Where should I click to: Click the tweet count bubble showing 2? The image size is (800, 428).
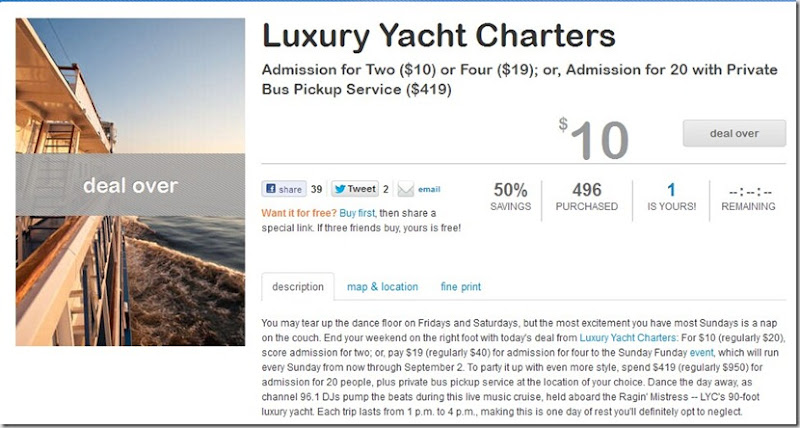tap(387, 189)
